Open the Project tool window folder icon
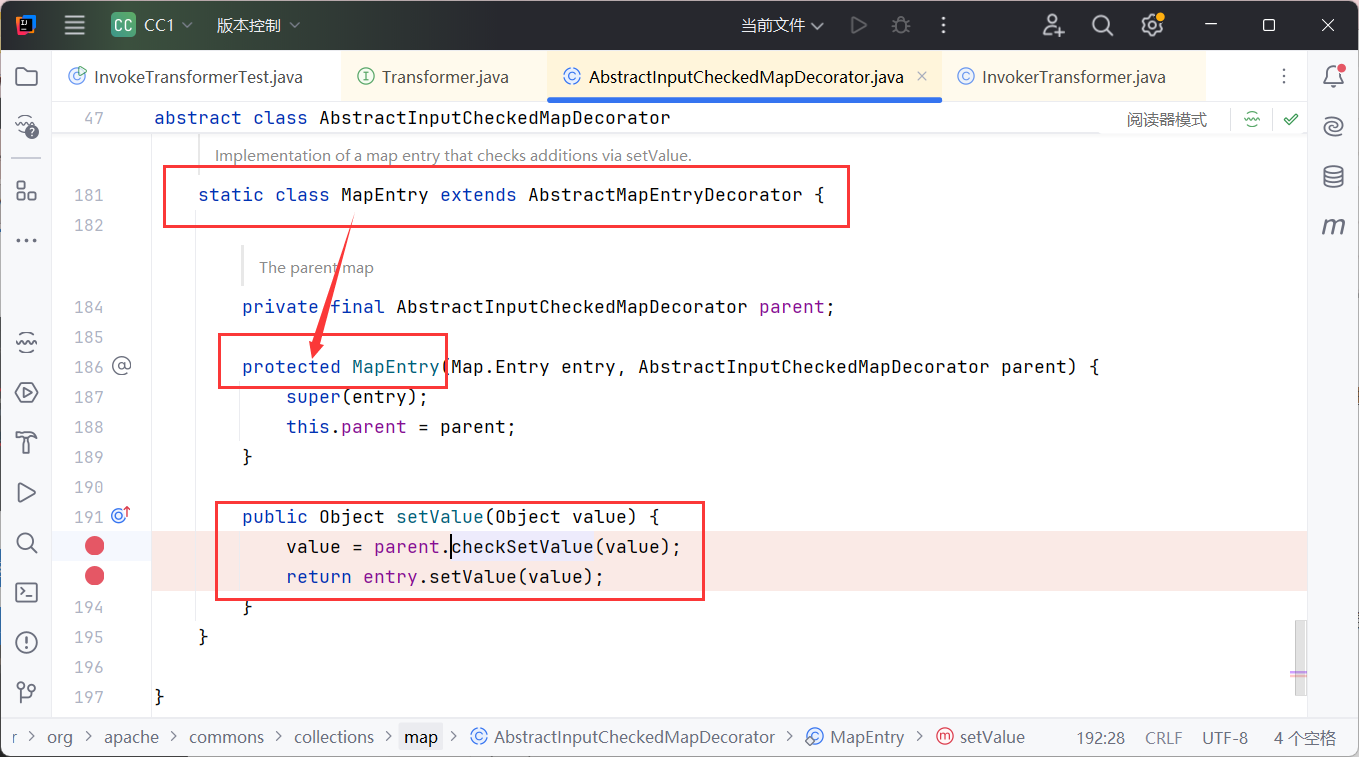 pyautogui.click(x=27, y=77)
